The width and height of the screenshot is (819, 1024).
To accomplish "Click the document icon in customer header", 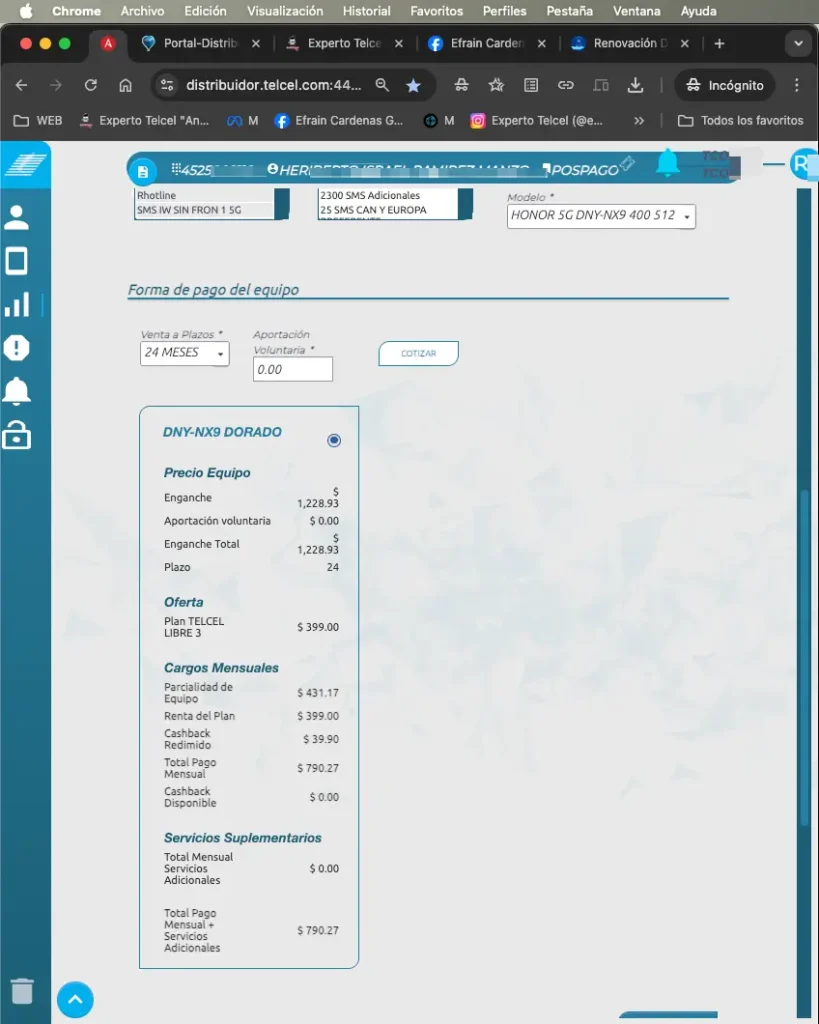I will pos(142,172).
